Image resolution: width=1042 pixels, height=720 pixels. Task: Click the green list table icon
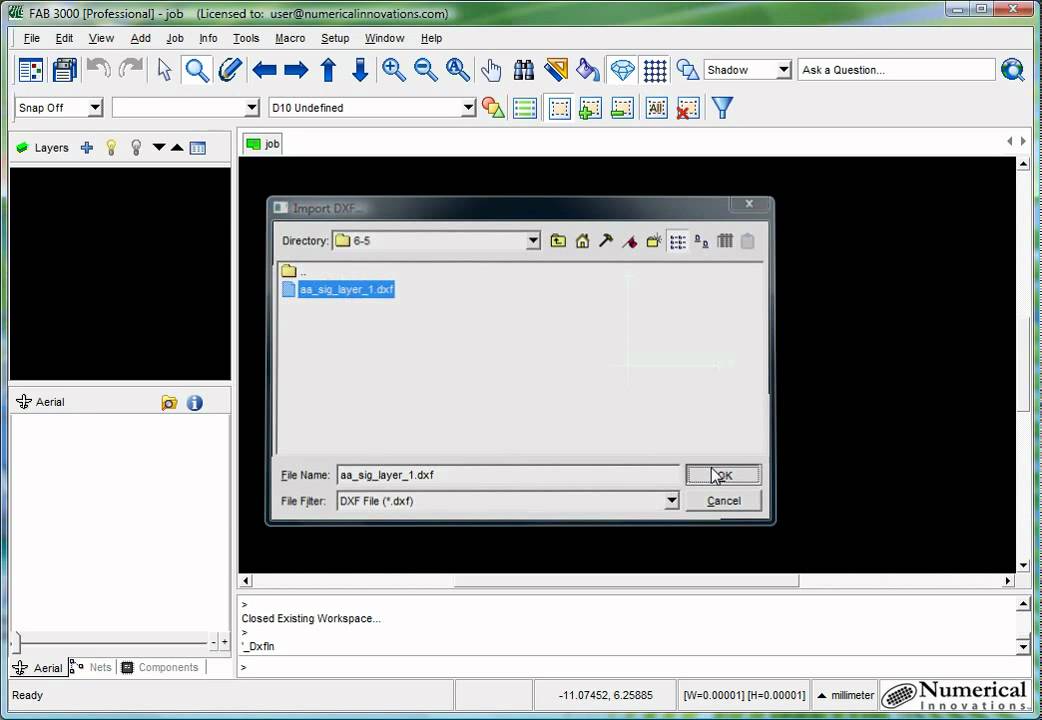(x=524, y=108)
